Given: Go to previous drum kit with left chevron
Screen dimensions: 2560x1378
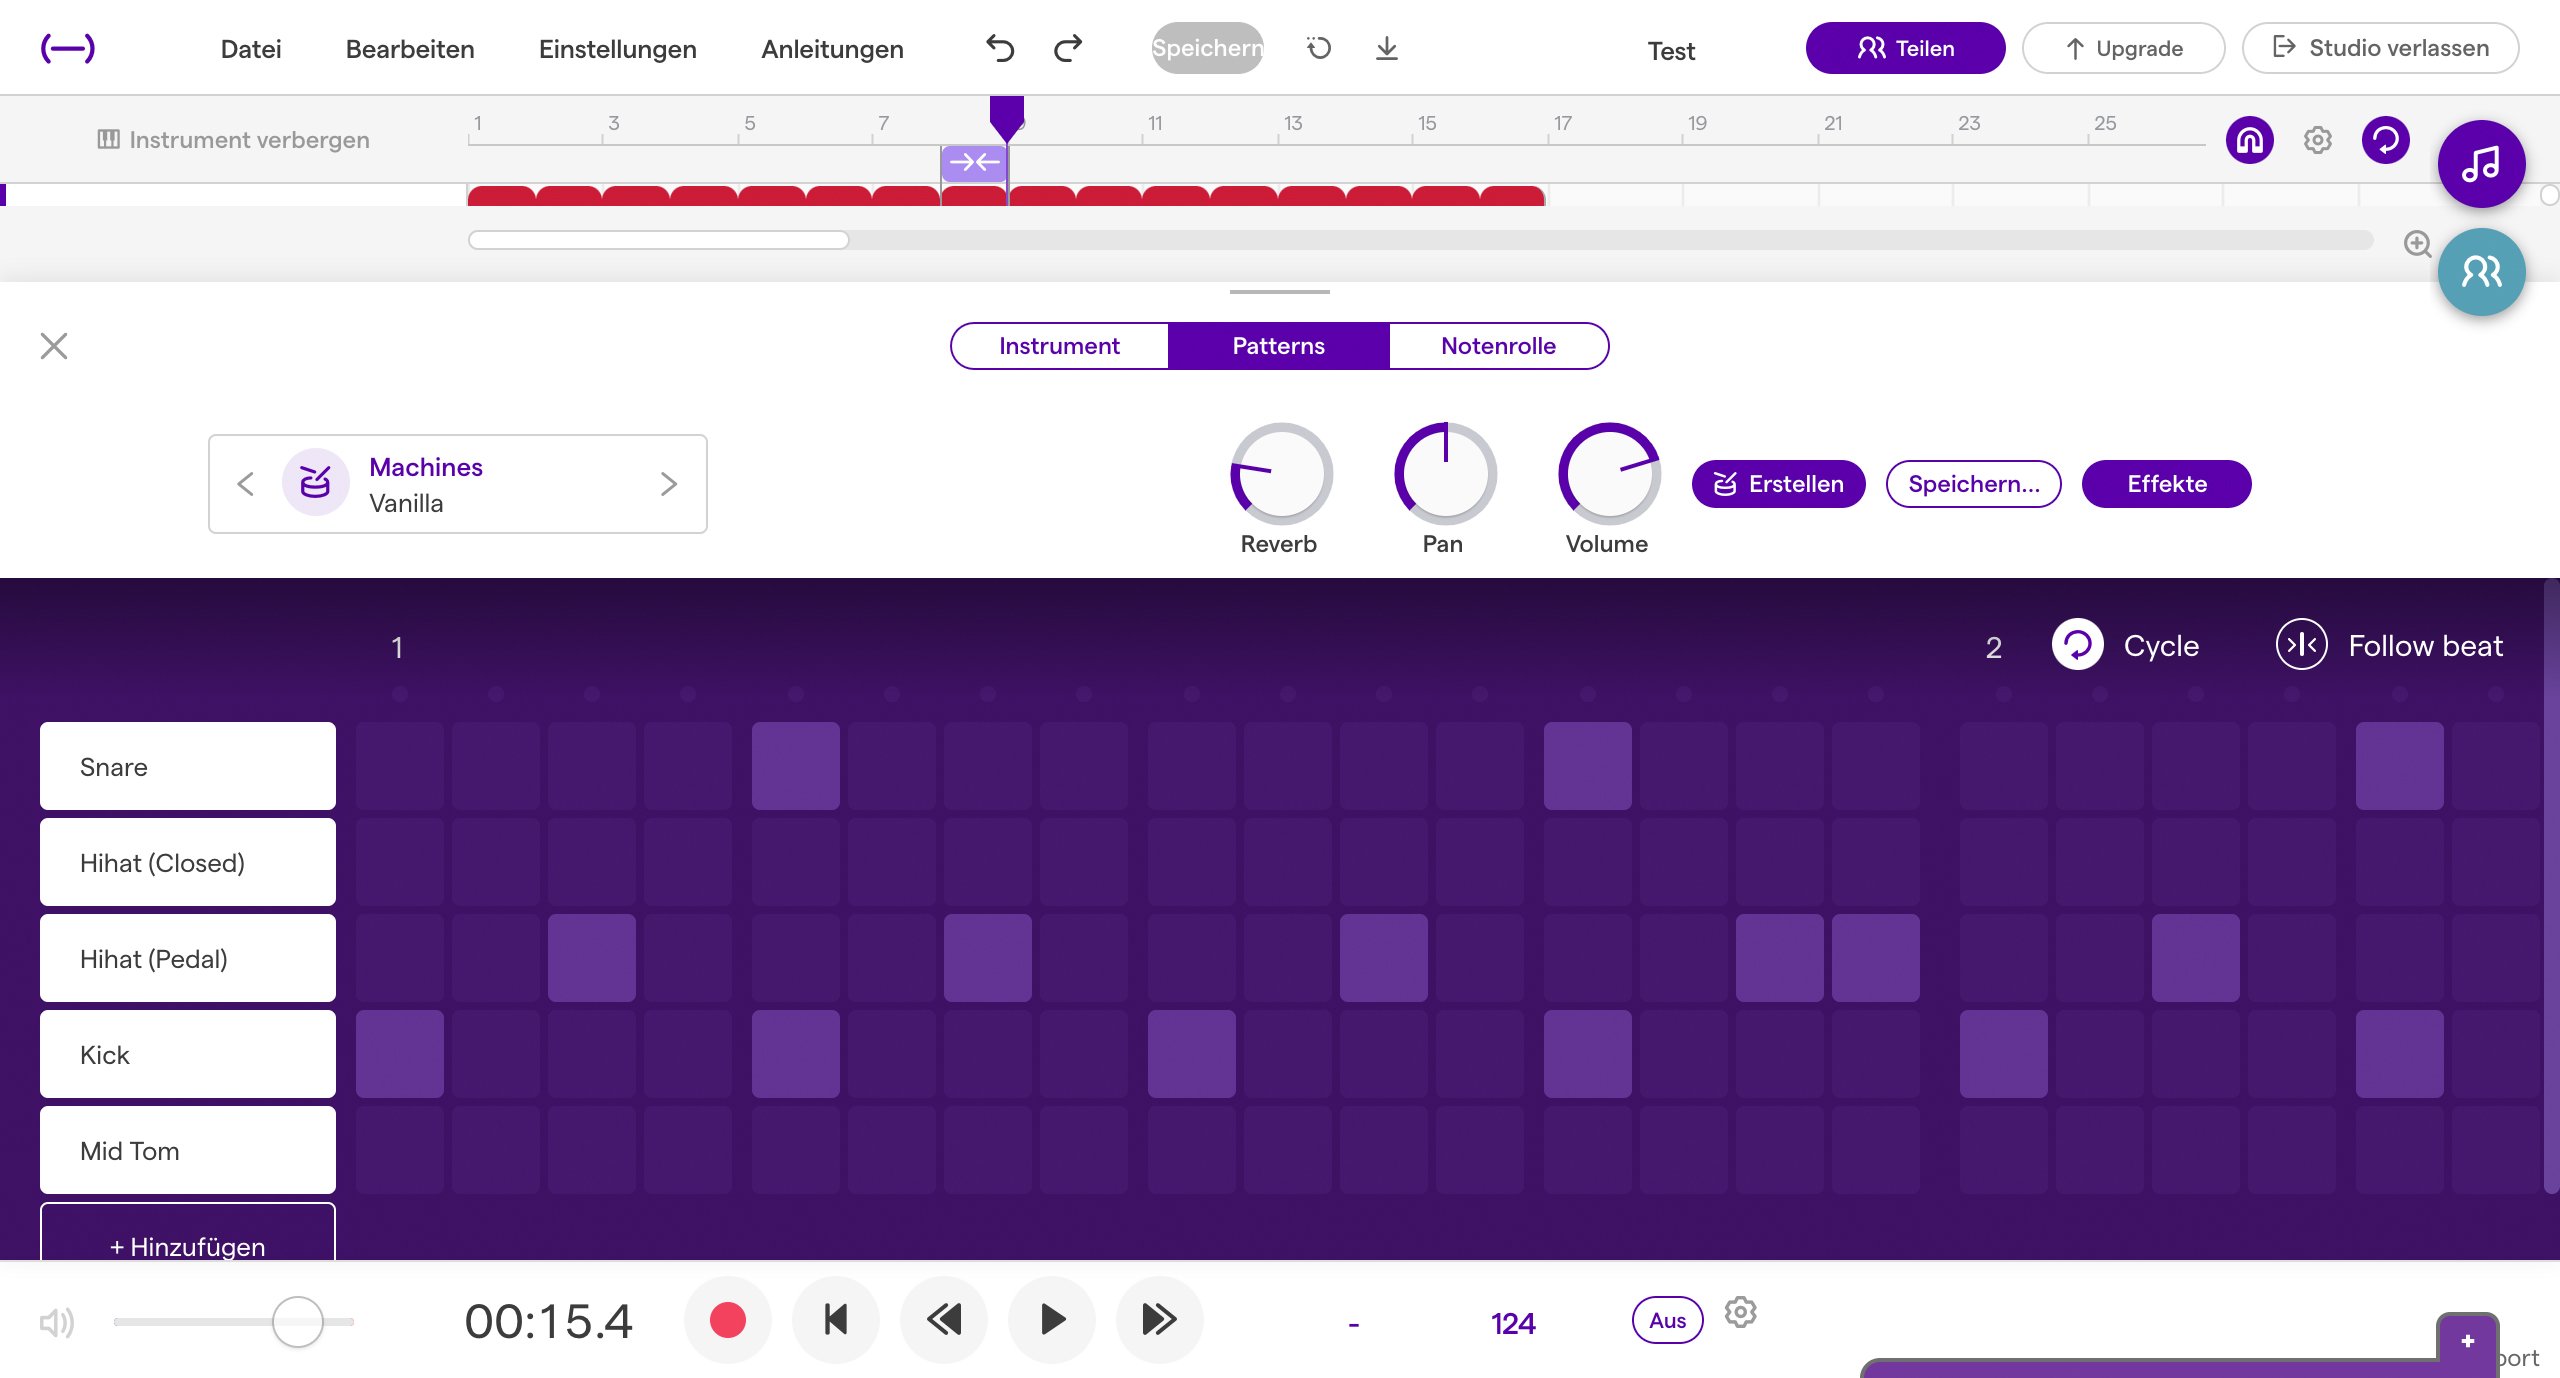Looking at the screenshot, I should [x=246, y=484].
